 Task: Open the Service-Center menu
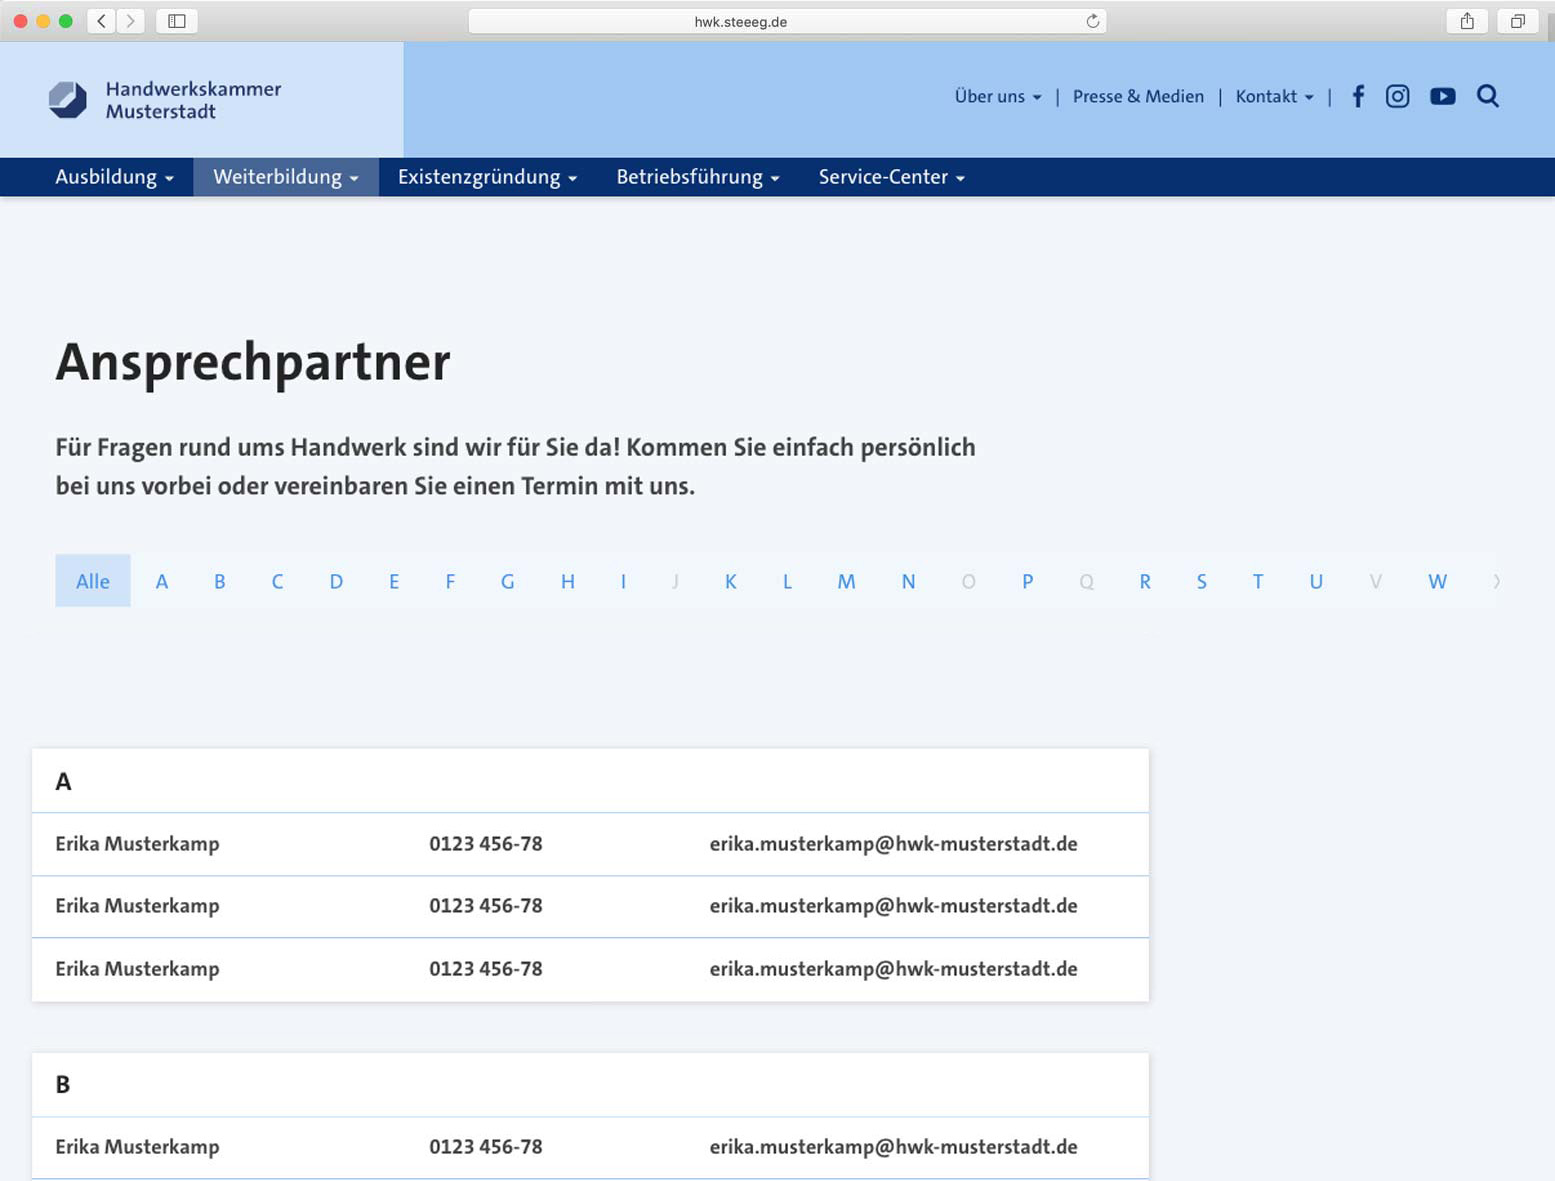(891, 177)
